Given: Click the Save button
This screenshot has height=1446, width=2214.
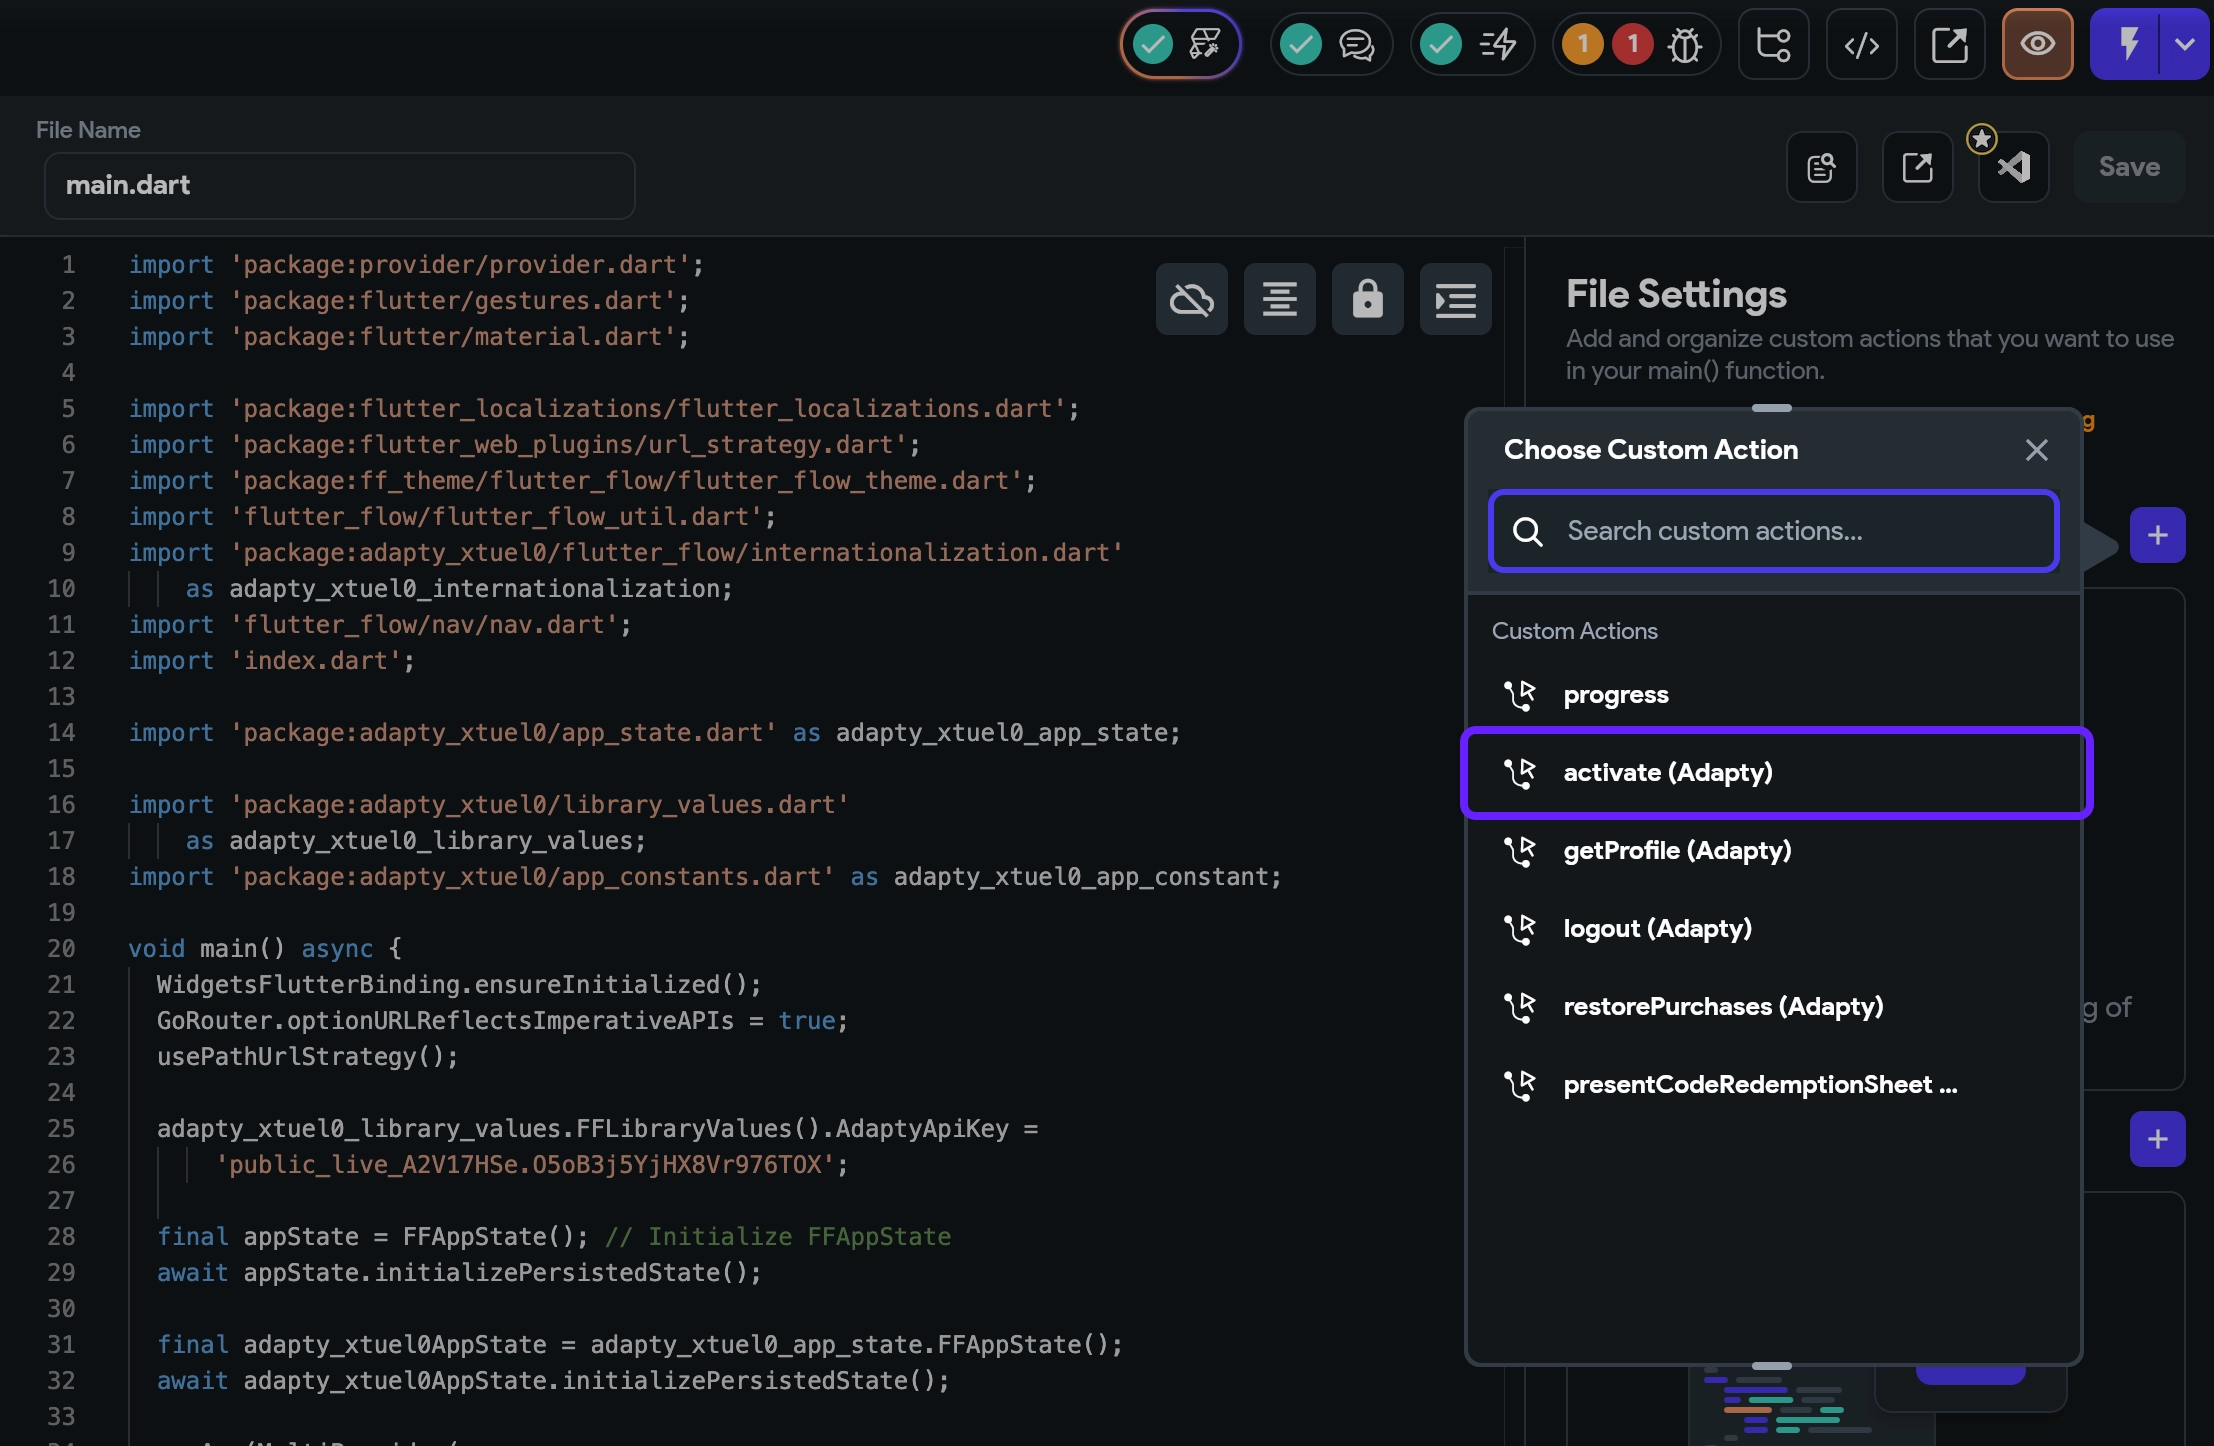Looking at the screenshot, I should pos(2128,167).
